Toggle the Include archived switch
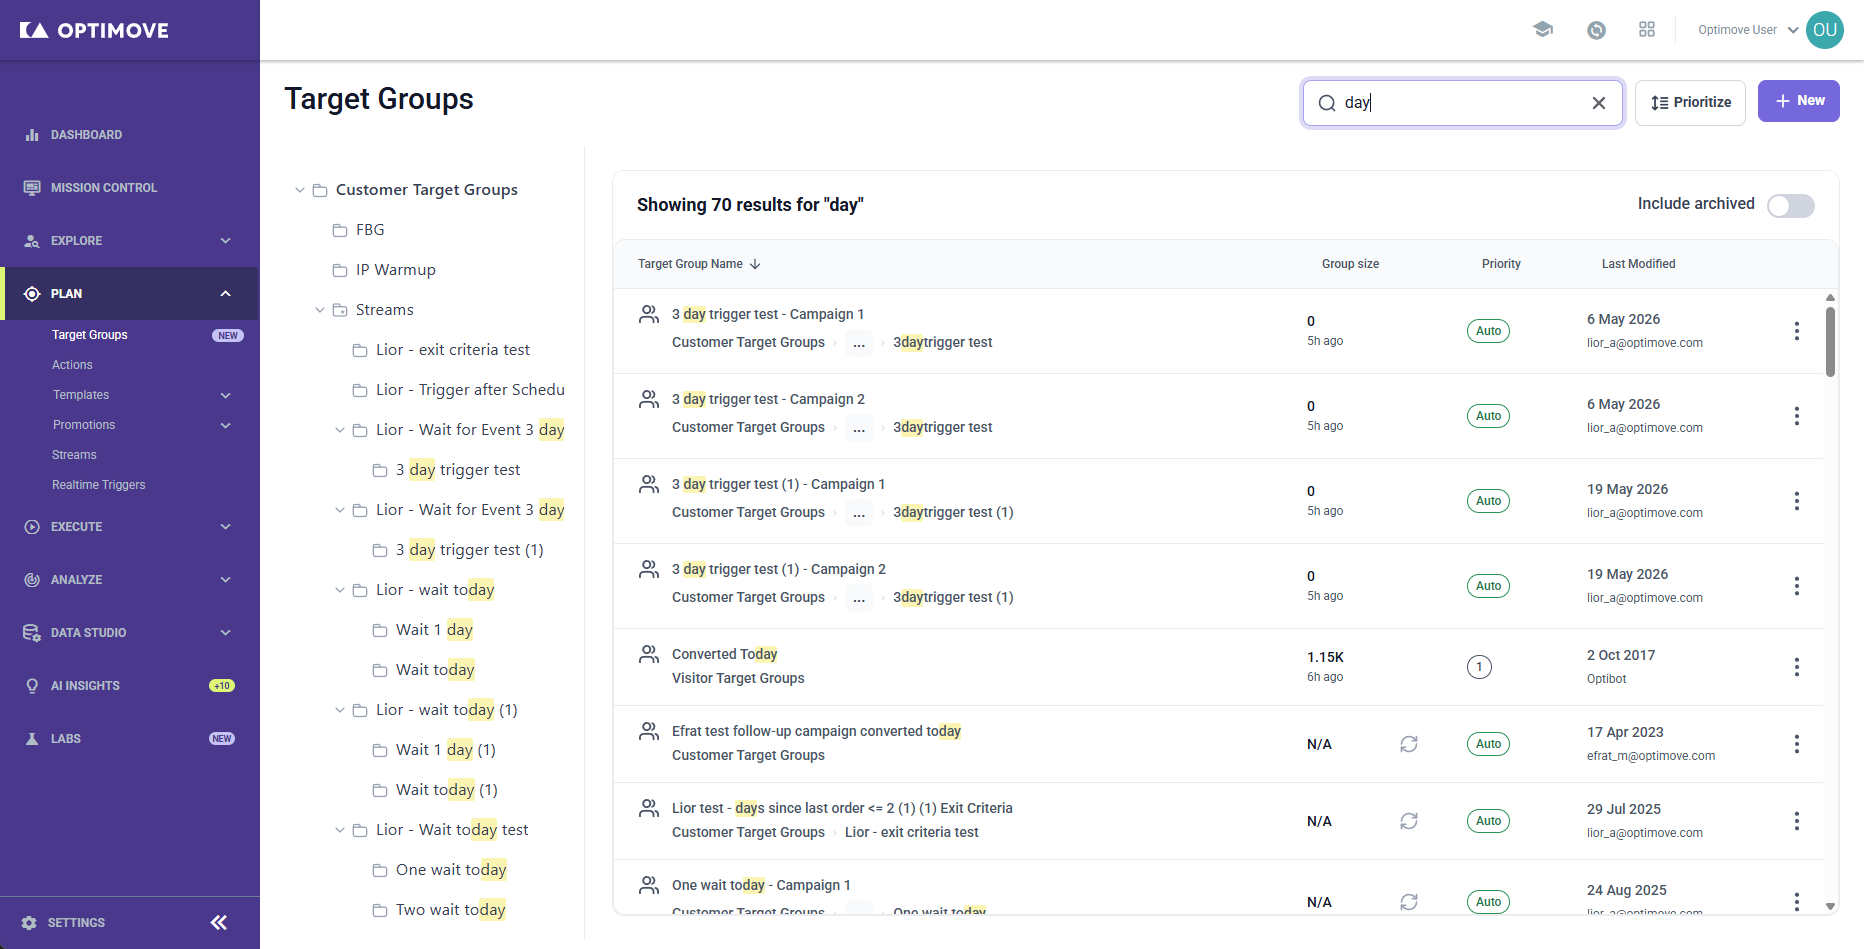This screenshot has width=1864, height=949. (1790, 205)
